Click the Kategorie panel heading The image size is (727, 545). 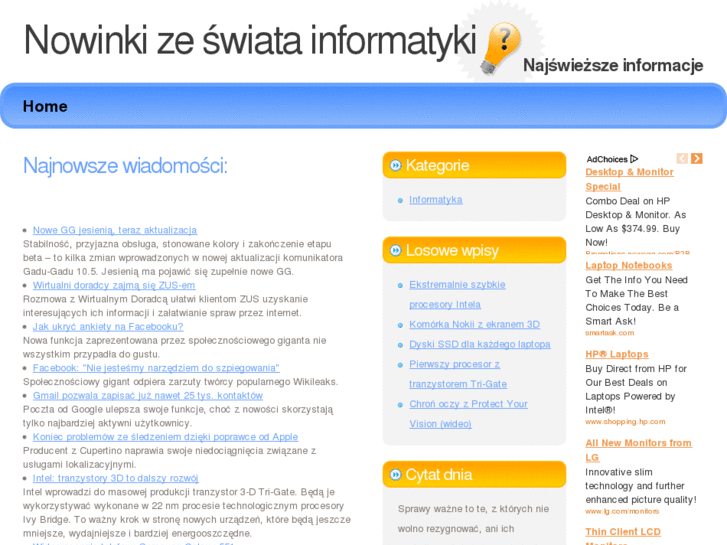pos(437,165)
